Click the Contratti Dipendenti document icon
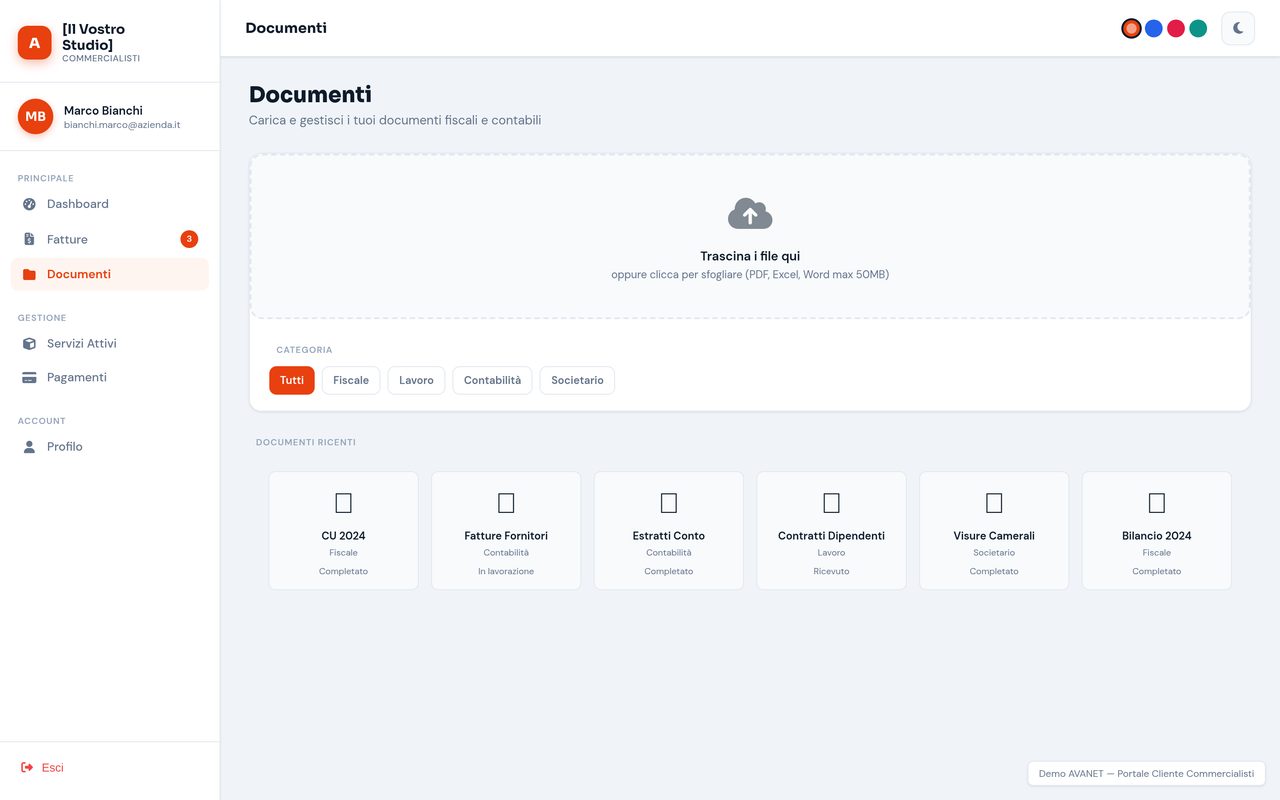This screenshot has height=800, width=1280. pos(831,503)
